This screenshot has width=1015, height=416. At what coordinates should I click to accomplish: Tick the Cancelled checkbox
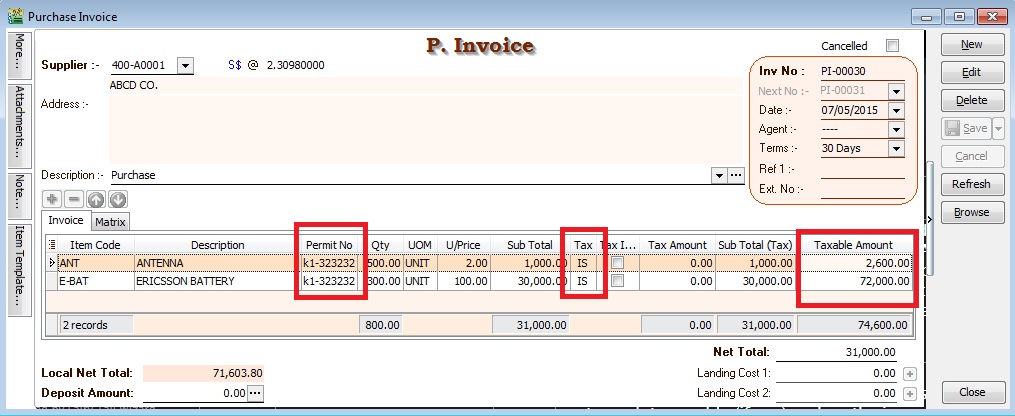coord(892,46)
